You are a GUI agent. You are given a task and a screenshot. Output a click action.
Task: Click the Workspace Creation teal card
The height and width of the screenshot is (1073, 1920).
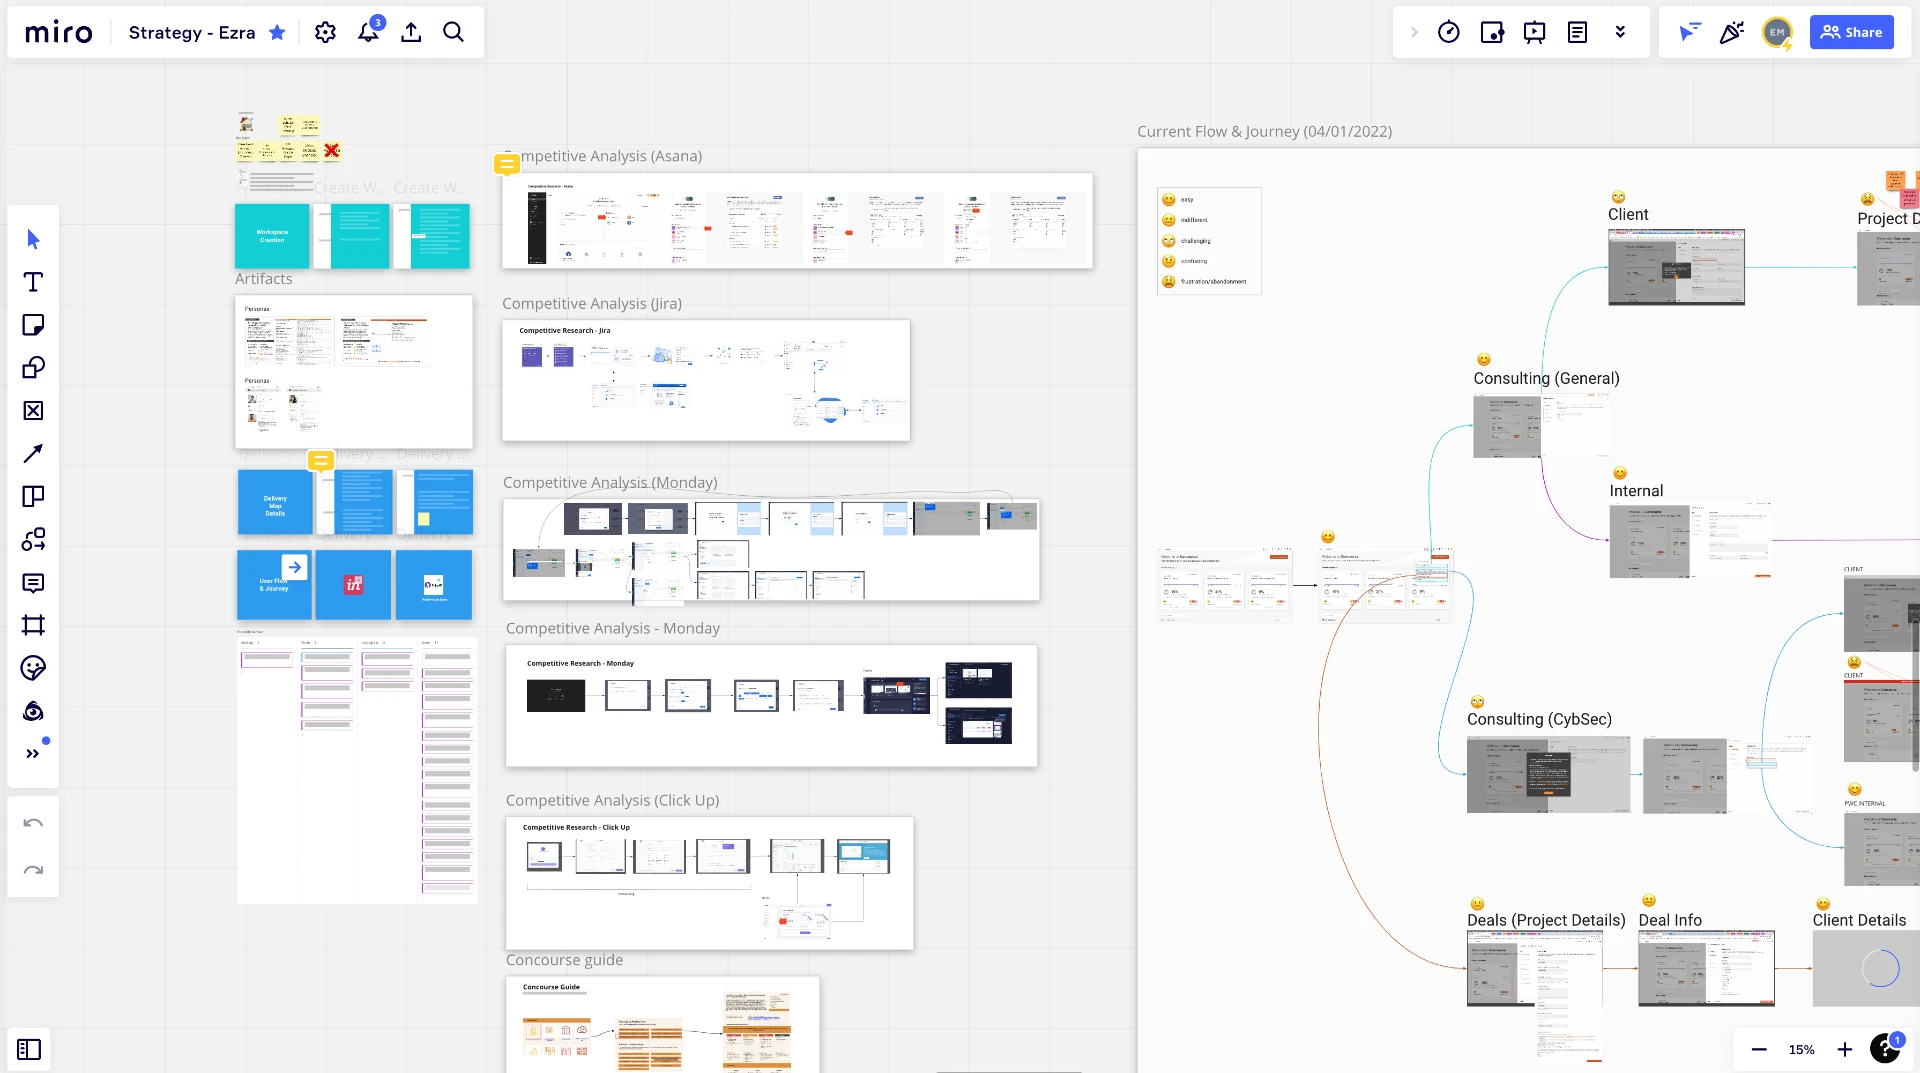click(x=272, y=237)
